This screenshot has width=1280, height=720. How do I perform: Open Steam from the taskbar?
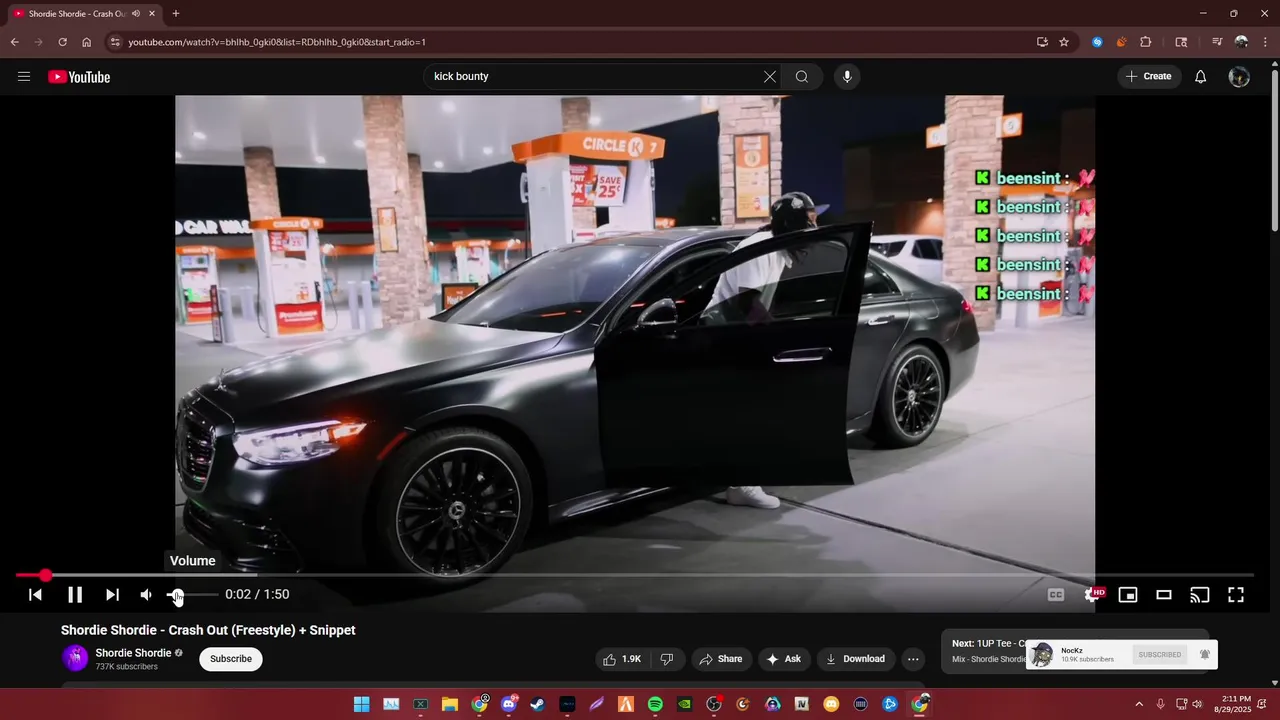[x=538, y=704]
